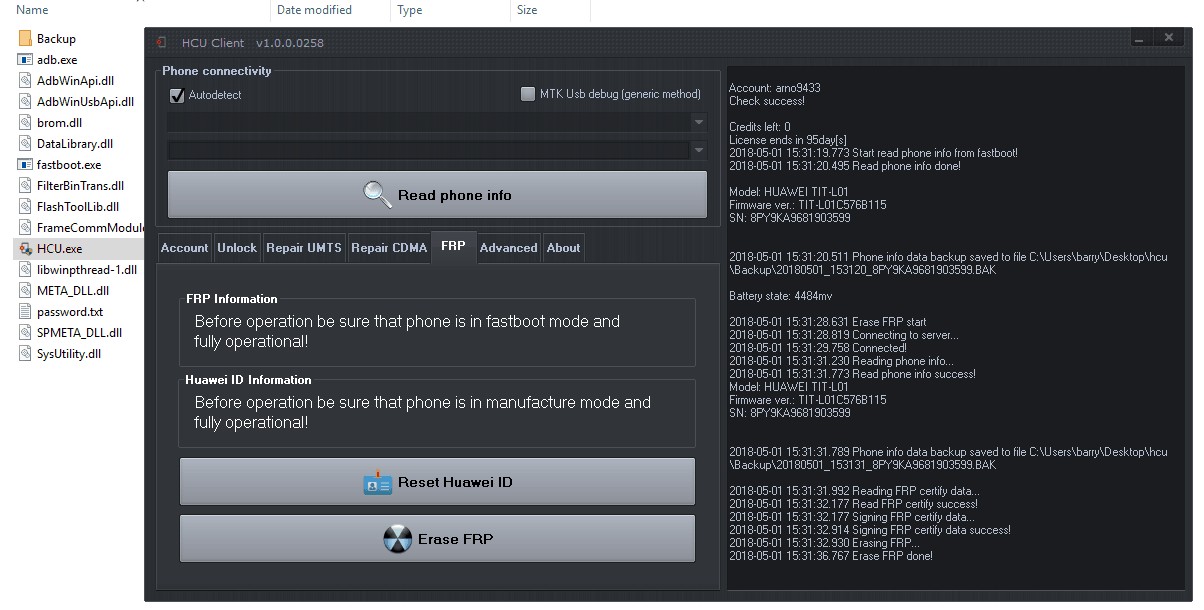Open the About tab

[x=563, y=248]
